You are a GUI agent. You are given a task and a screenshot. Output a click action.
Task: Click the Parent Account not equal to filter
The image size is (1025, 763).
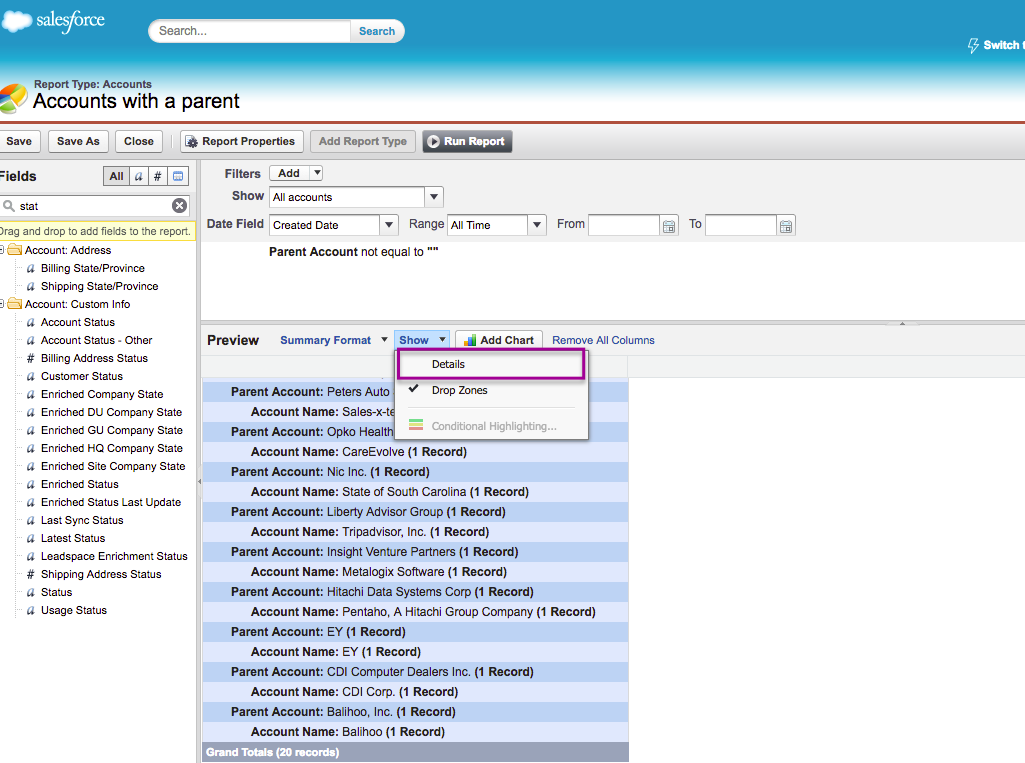[x=354, y=252]
